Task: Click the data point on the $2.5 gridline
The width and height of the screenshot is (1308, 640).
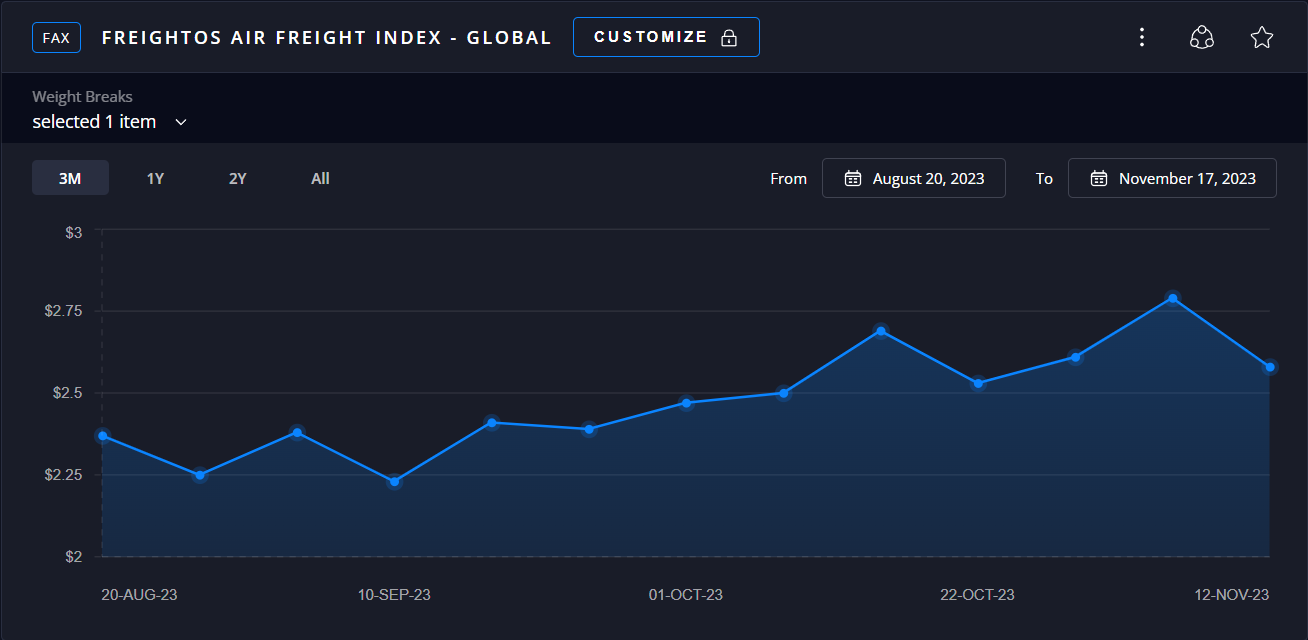Action: pos(783,393)
